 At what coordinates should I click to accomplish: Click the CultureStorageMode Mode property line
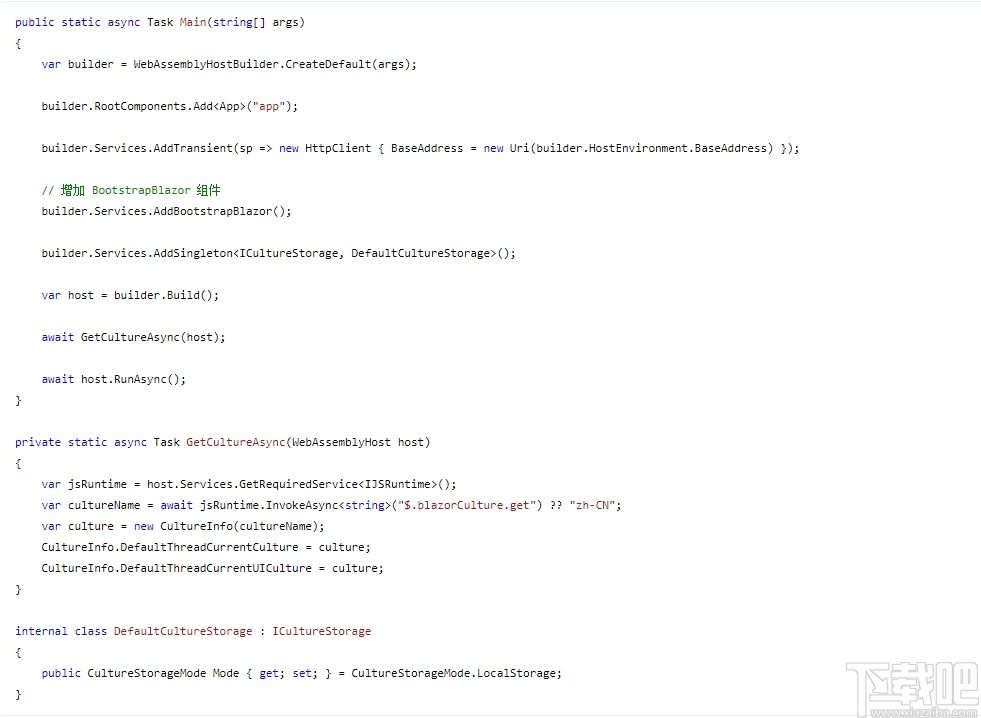pos(302,674)
